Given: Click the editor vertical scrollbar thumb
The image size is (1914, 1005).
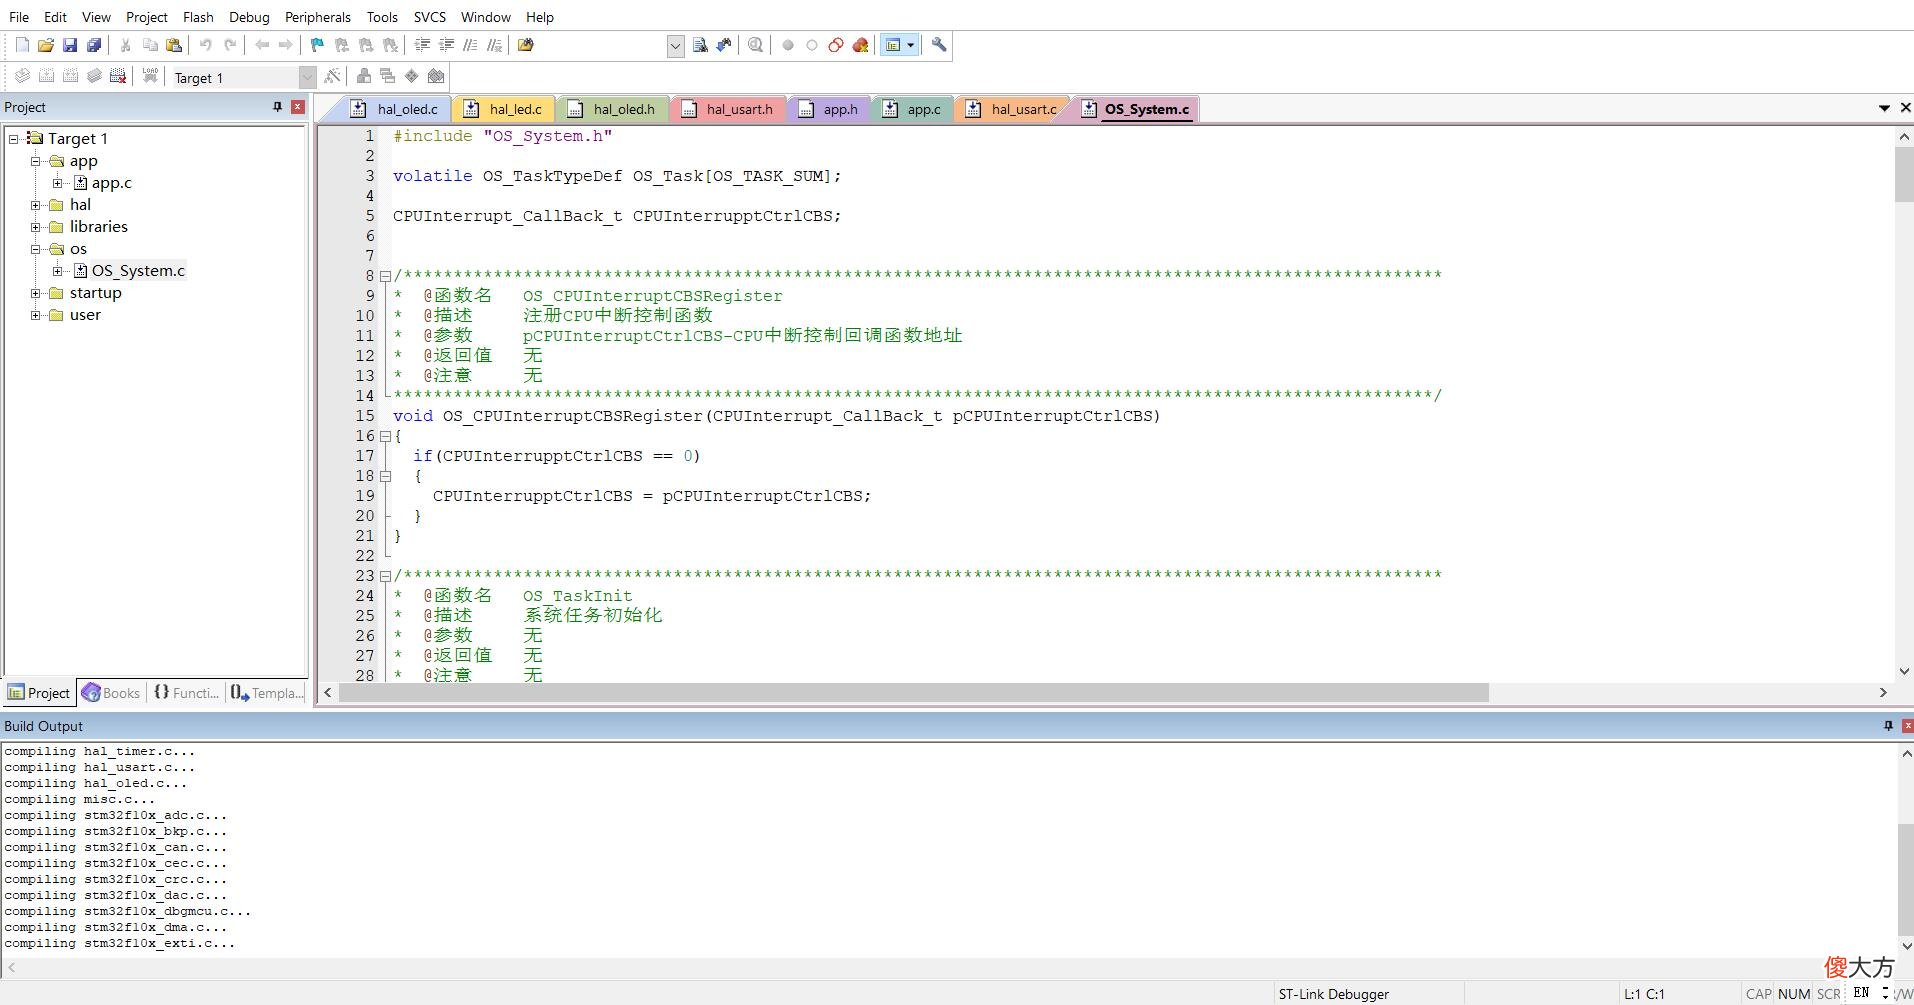Looking at the screenshot, I should 1904,174.
